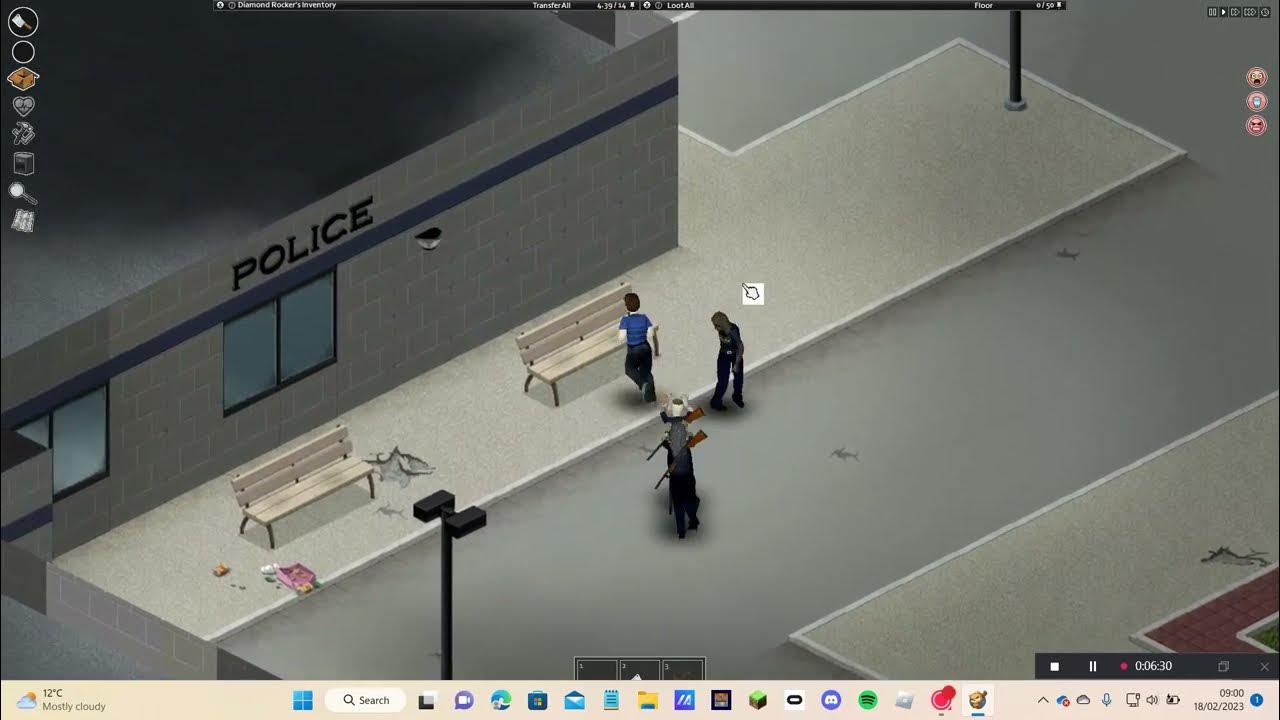The width and height of the screenshot is (1280, 720).
Task: Set game speed to fastest forward
Action: click(1250, 12)
